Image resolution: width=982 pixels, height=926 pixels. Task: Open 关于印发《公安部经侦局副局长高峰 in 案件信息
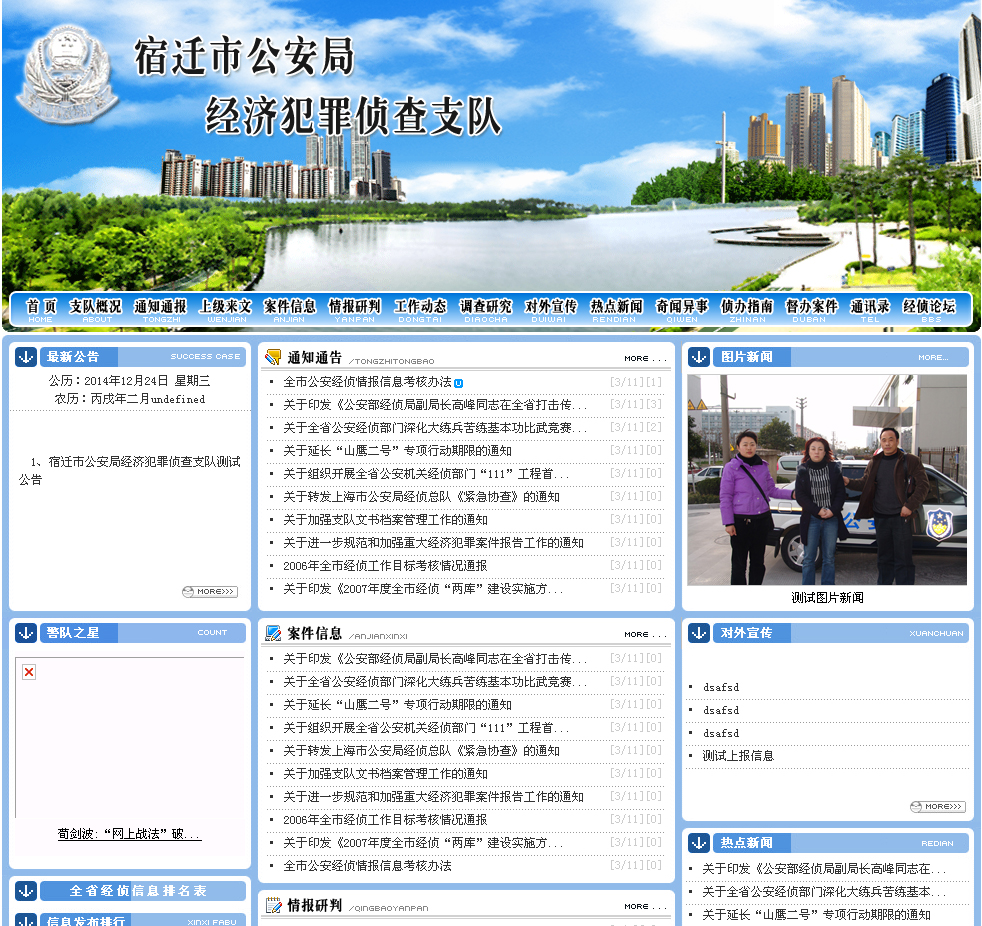pyautogui.click(x=435, y=659)
